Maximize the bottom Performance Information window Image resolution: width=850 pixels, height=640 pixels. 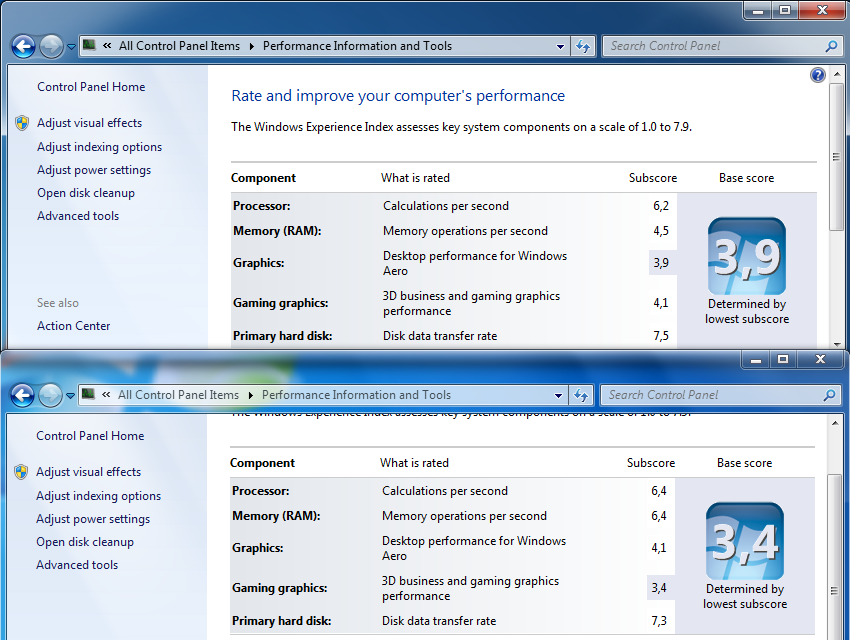coord(783,359)
